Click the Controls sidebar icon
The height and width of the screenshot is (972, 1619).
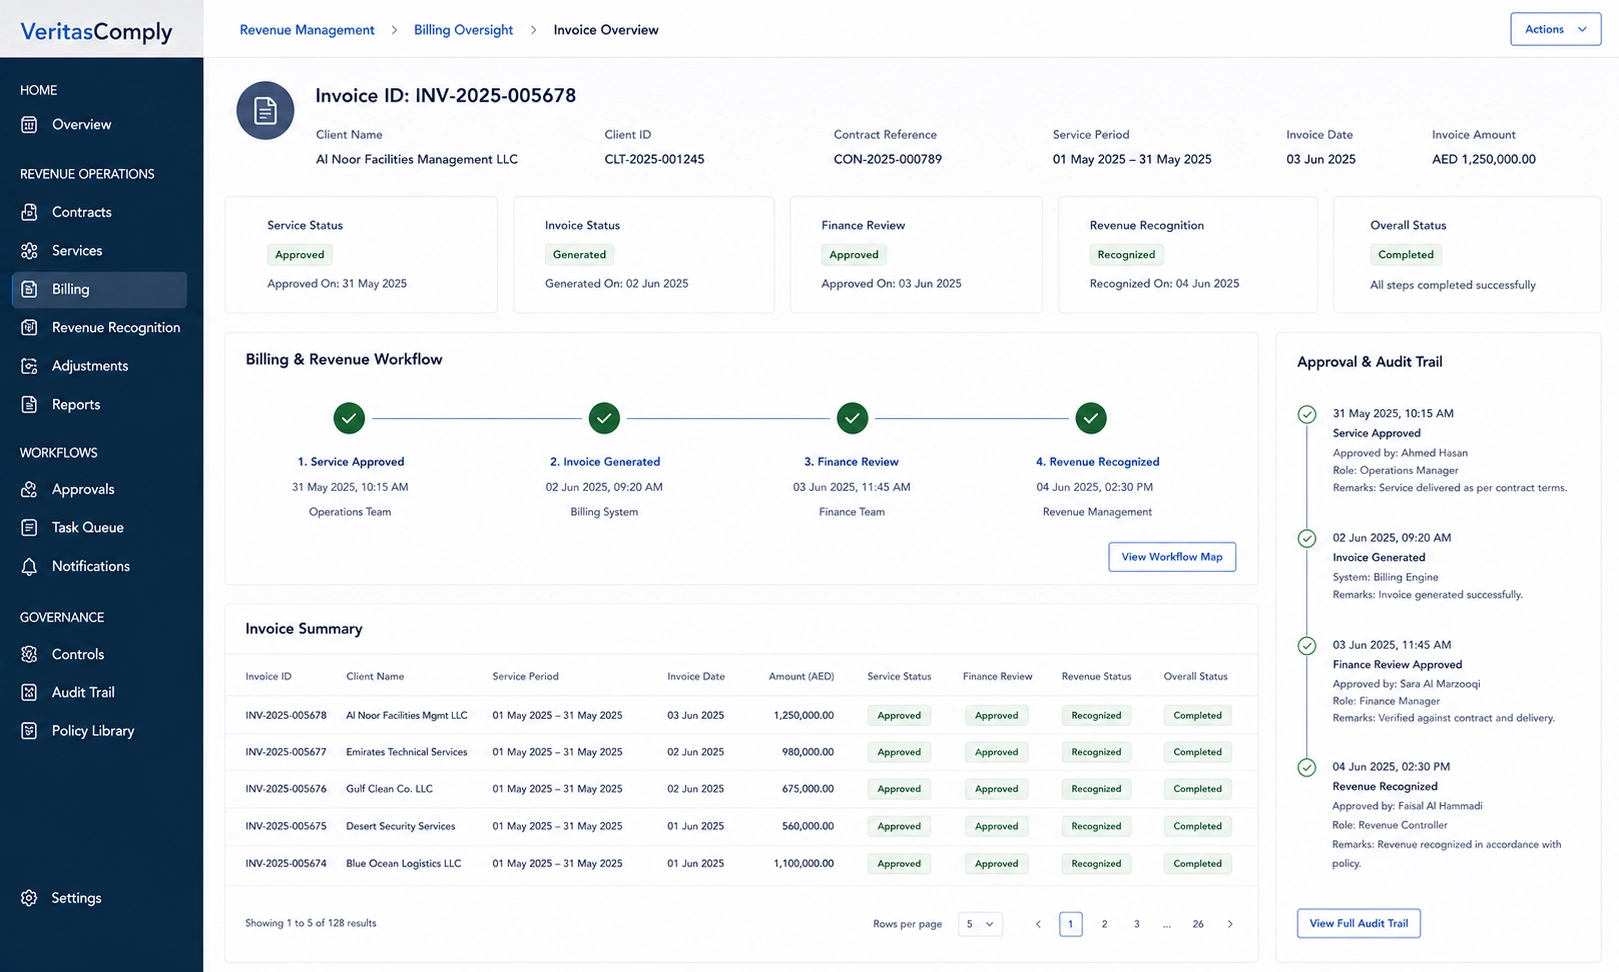tap(29, 654)
